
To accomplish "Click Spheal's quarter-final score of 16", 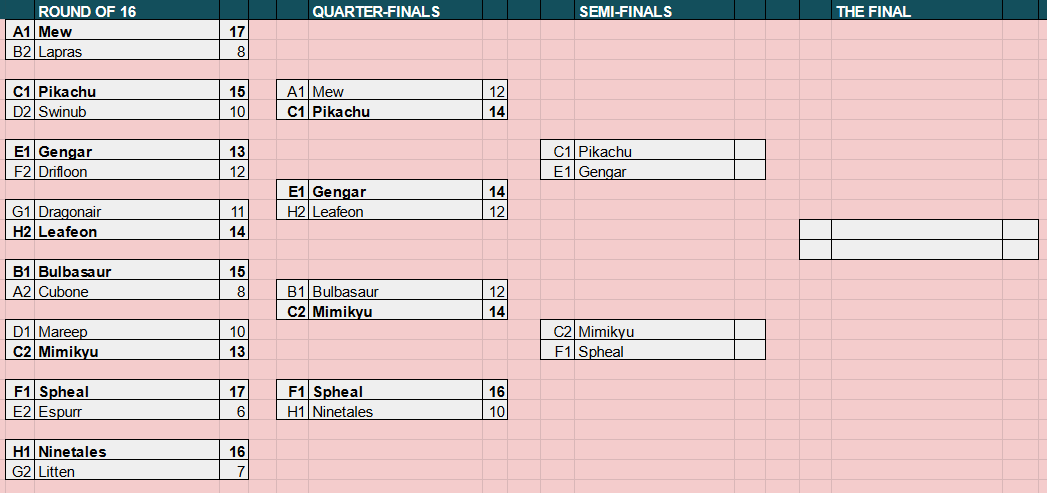I will pos(495,391).
